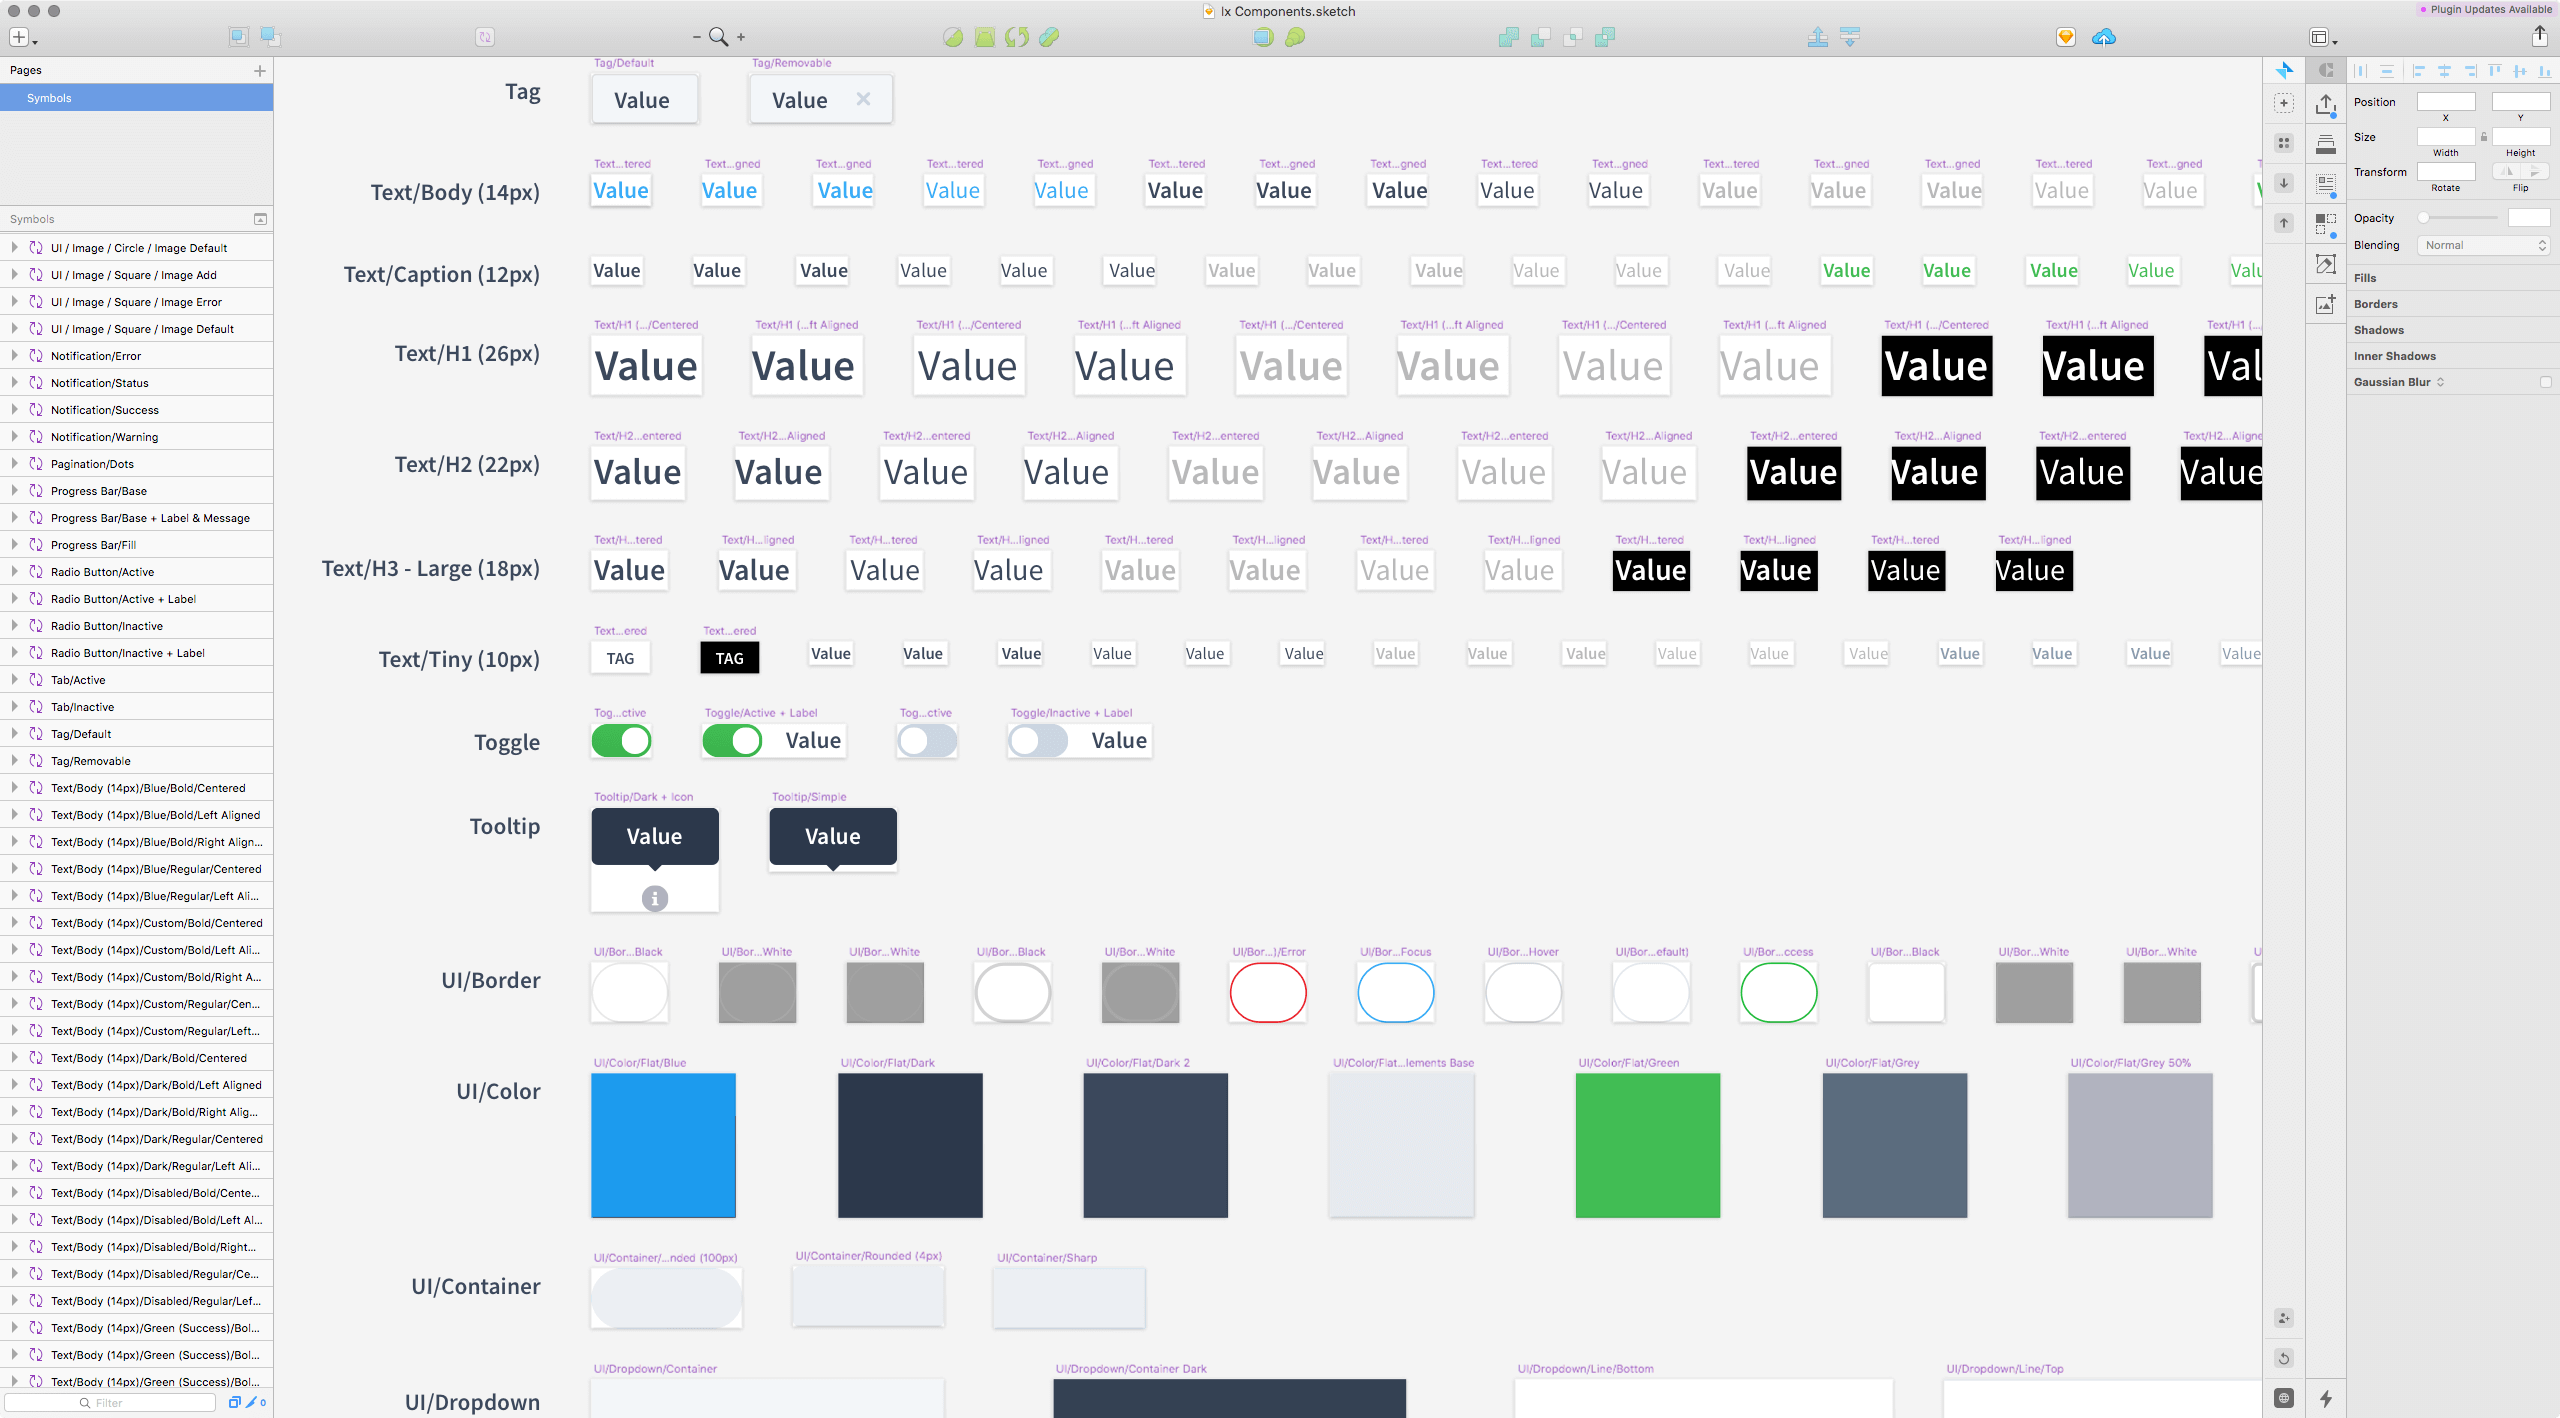This screenshot has width=2560, height=1418.
Task: Select Notification/Error in the symbols list
Action: (96, 355)
